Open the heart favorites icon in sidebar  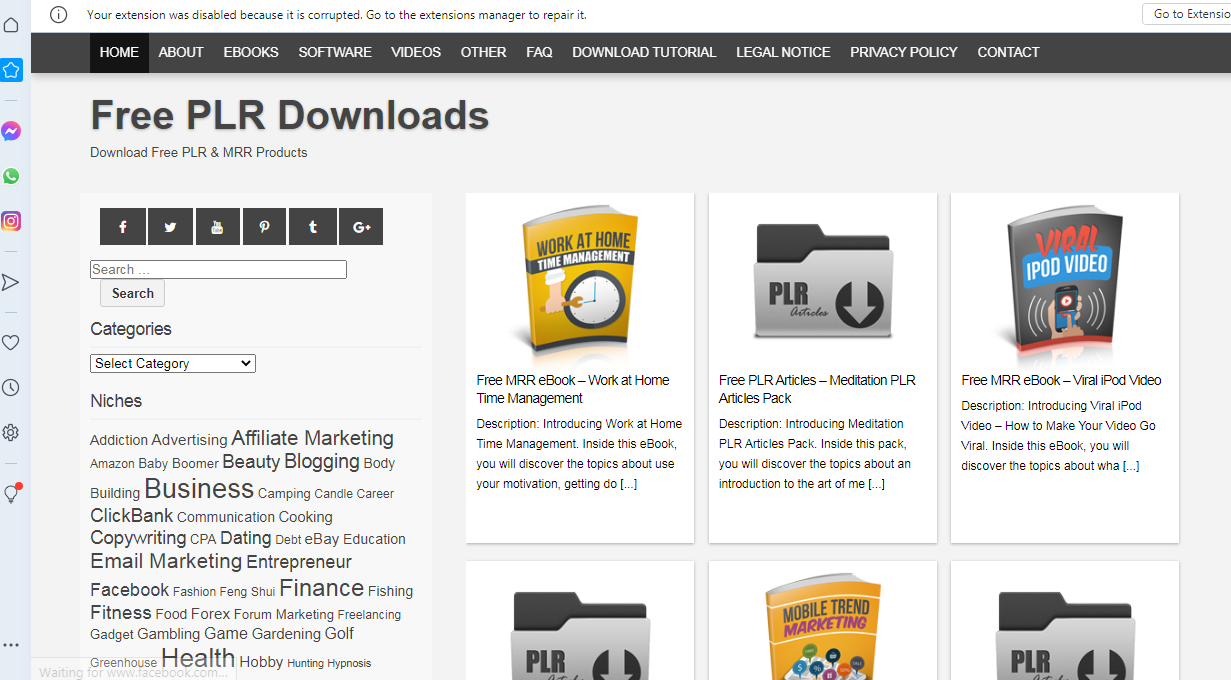click(11, 342)
